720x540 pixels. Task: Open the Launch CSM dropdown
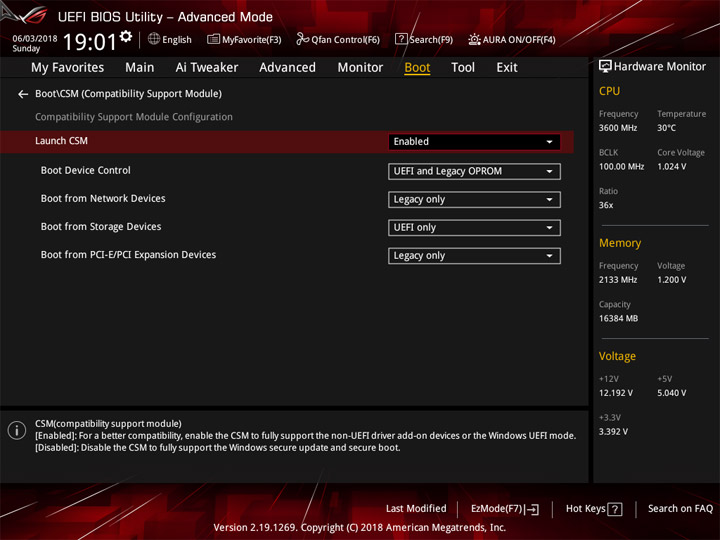click(474, 142)
